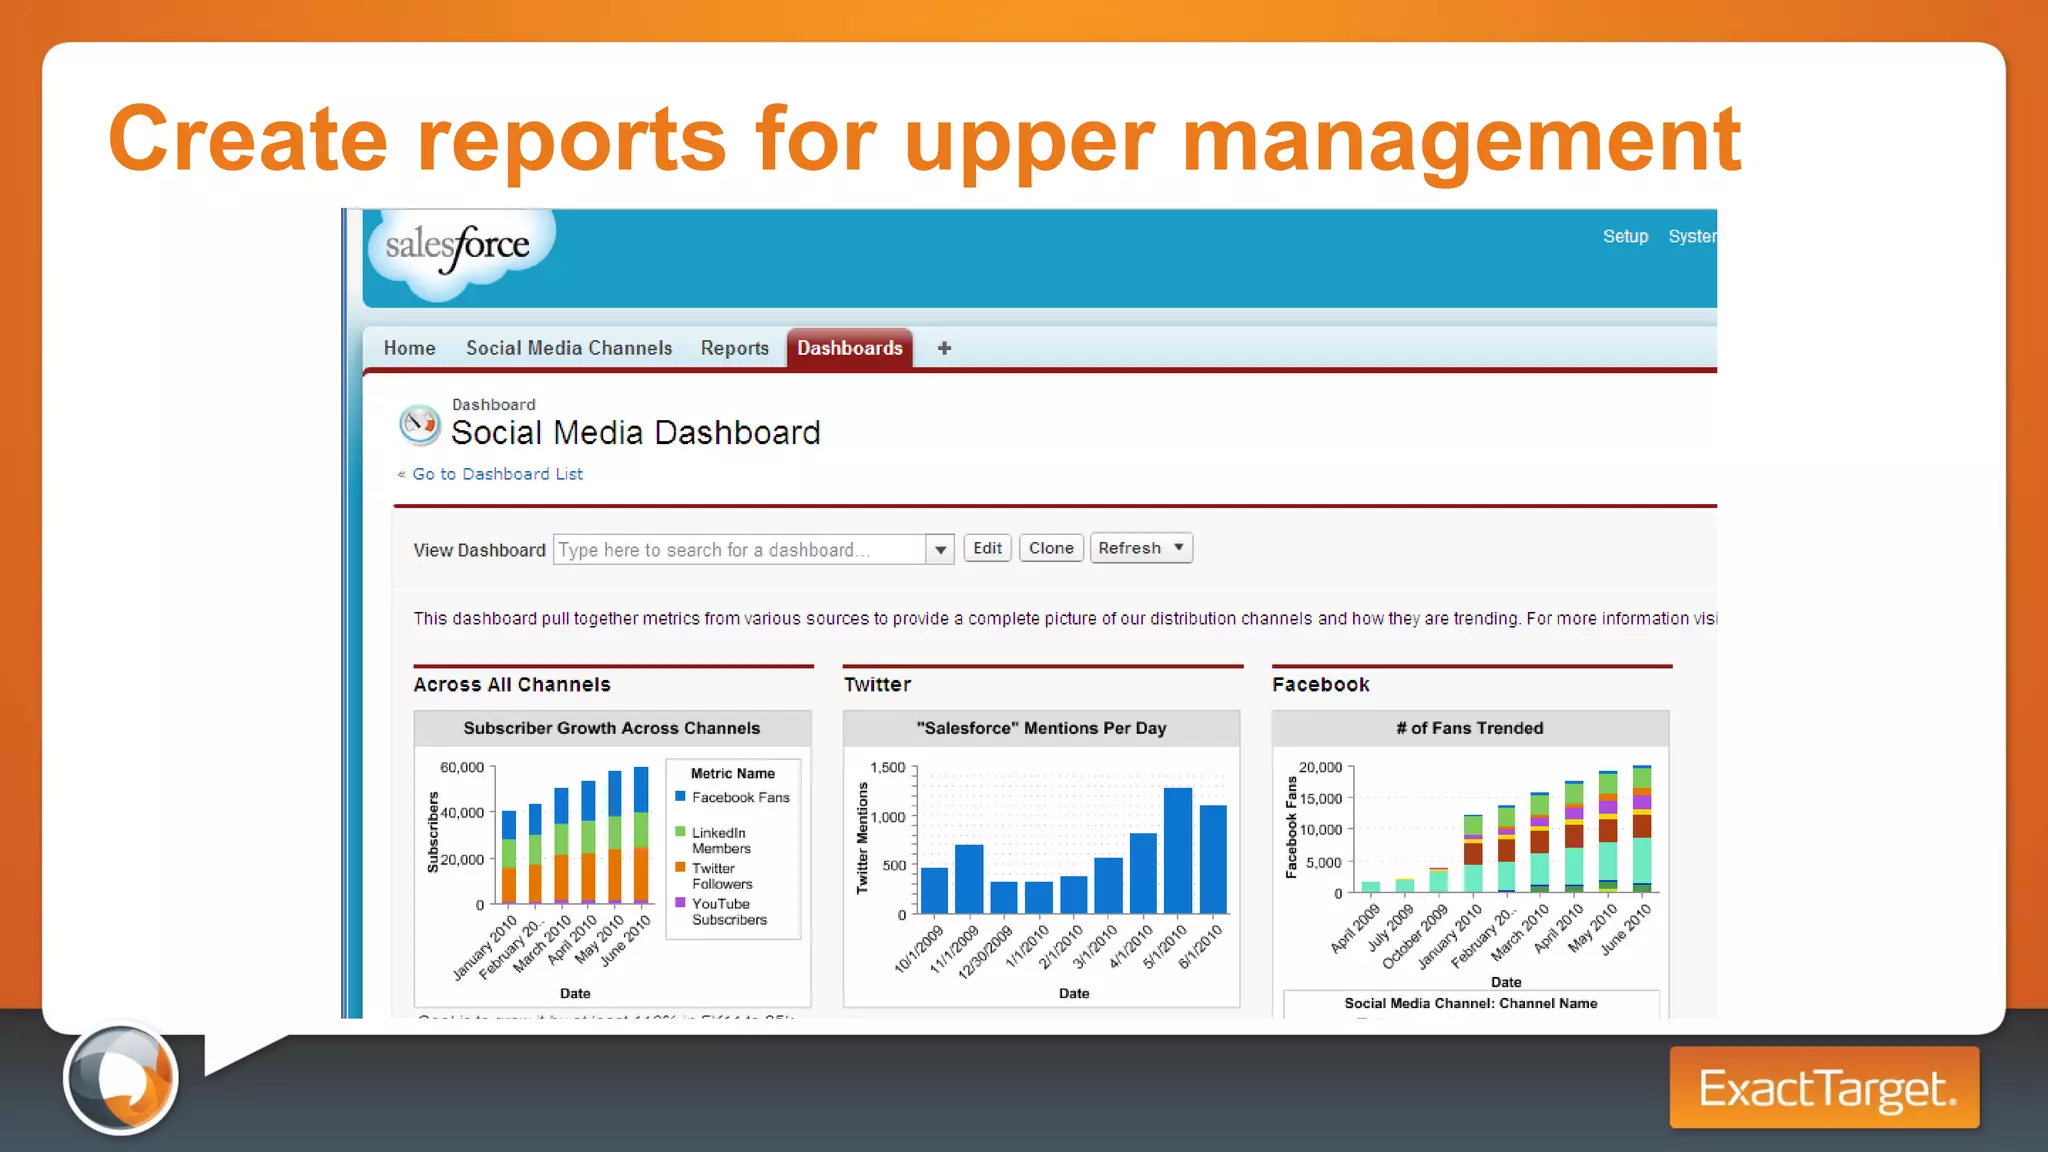Click Social Media Channel: Channel Name legend
Screen dimensions: 2048x1152
(1470, 1003)
